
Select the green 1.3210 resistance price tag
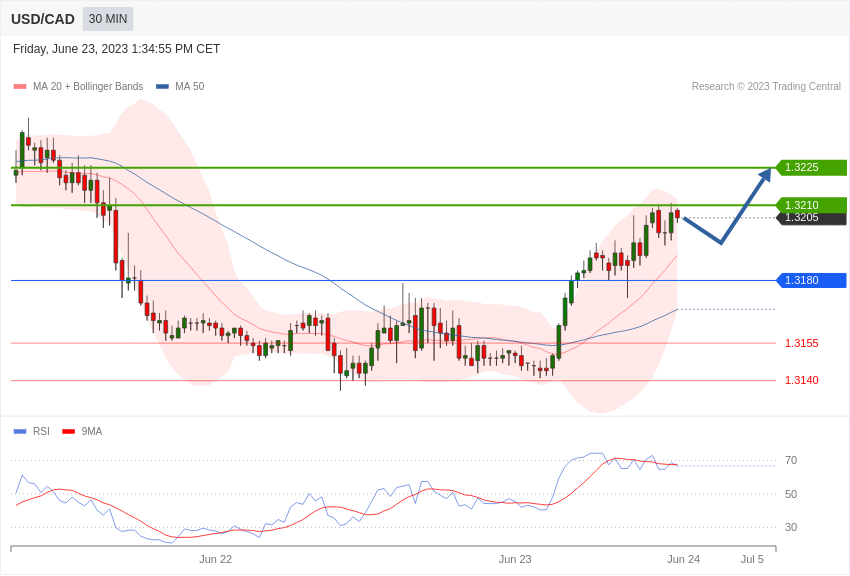(x=811, y=204)
